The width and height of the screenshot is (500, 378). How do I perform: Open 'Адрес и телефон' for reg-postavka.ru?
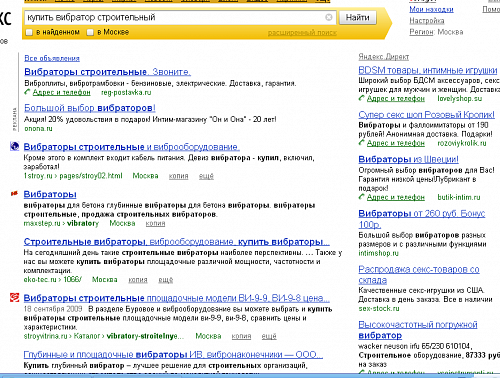[x=61, y=92]
